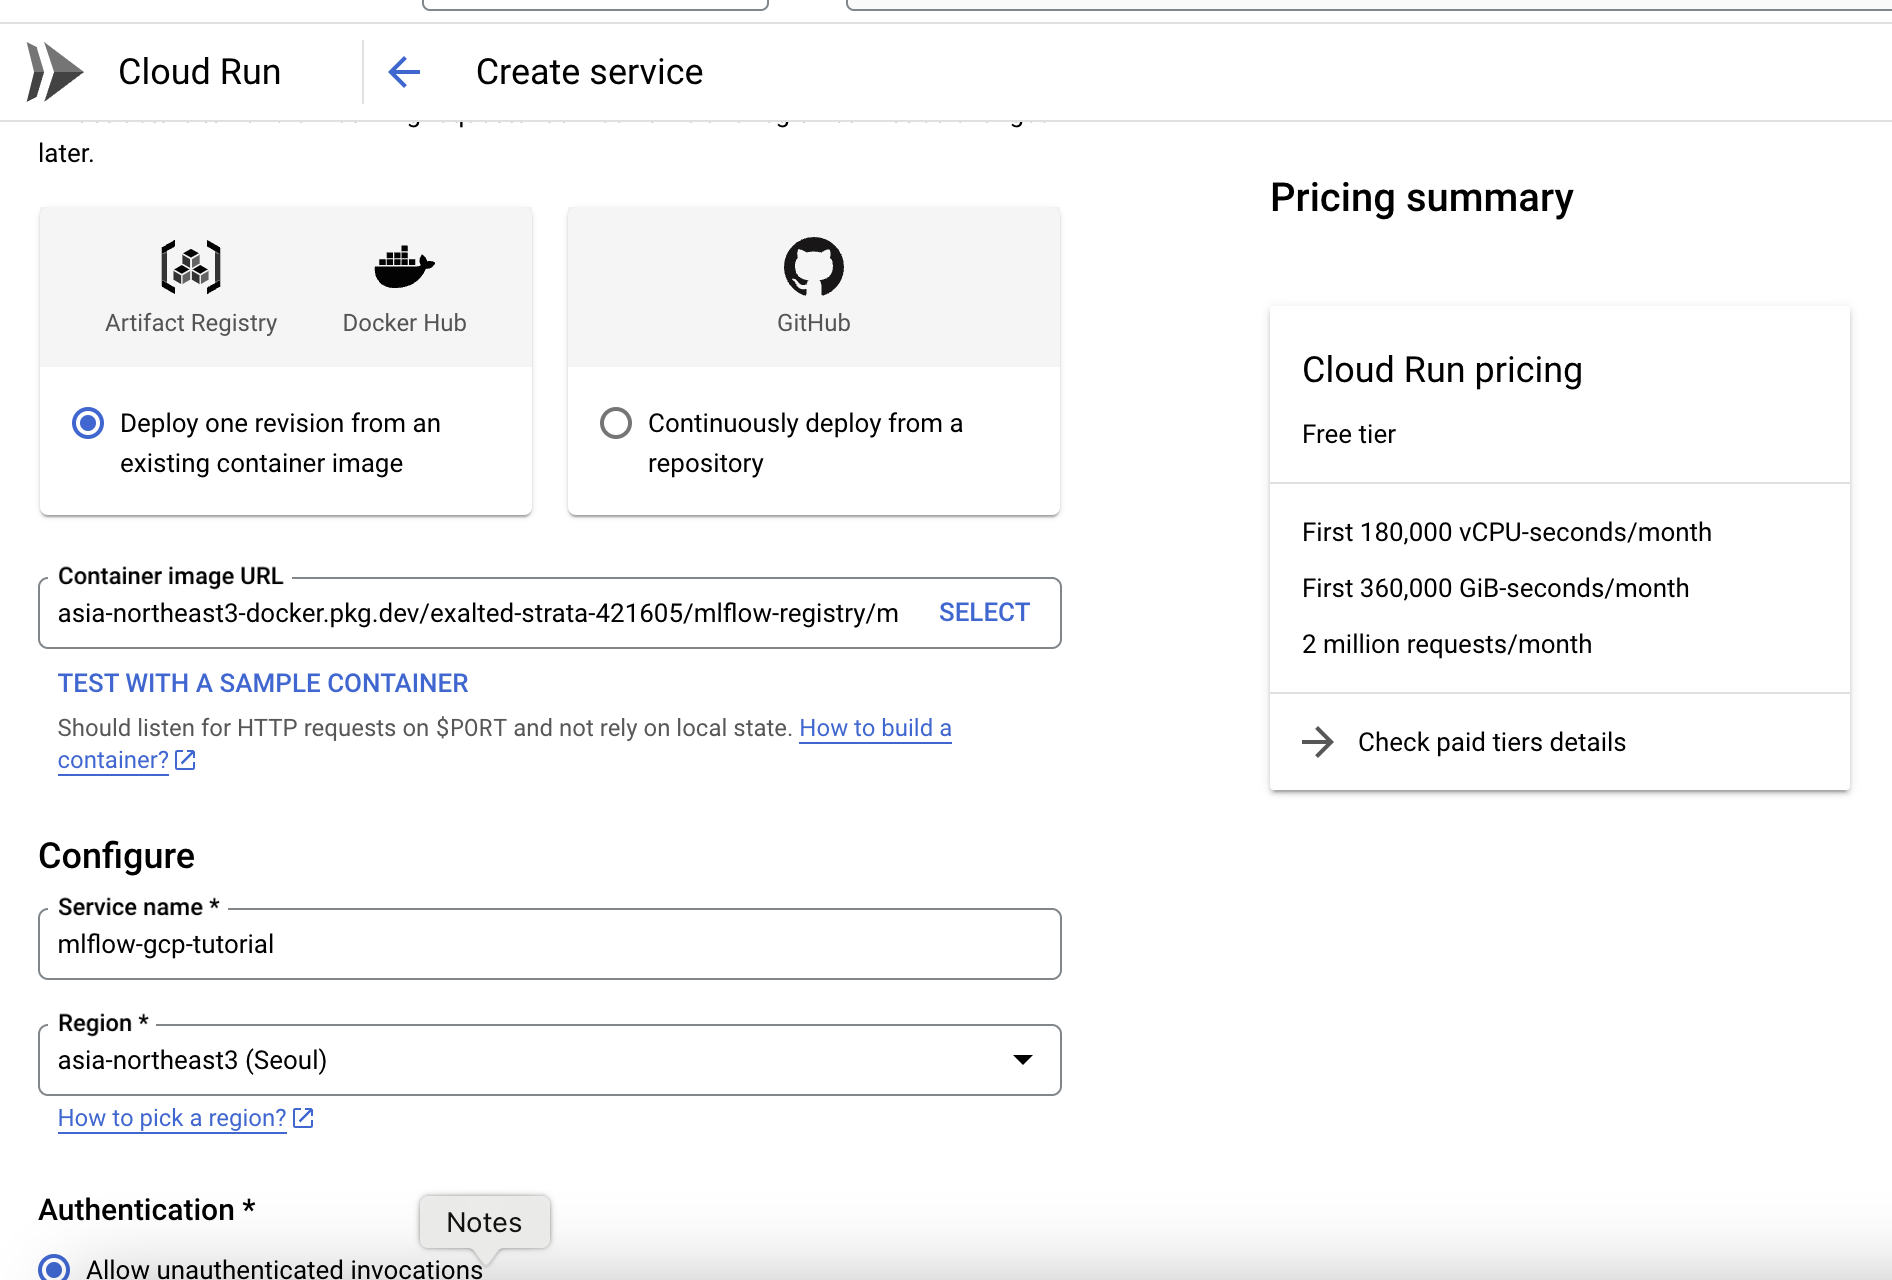Click the Cloud Run logo icon
The height and width of the screenshot is (1280, 1892).
click(55, 72)
